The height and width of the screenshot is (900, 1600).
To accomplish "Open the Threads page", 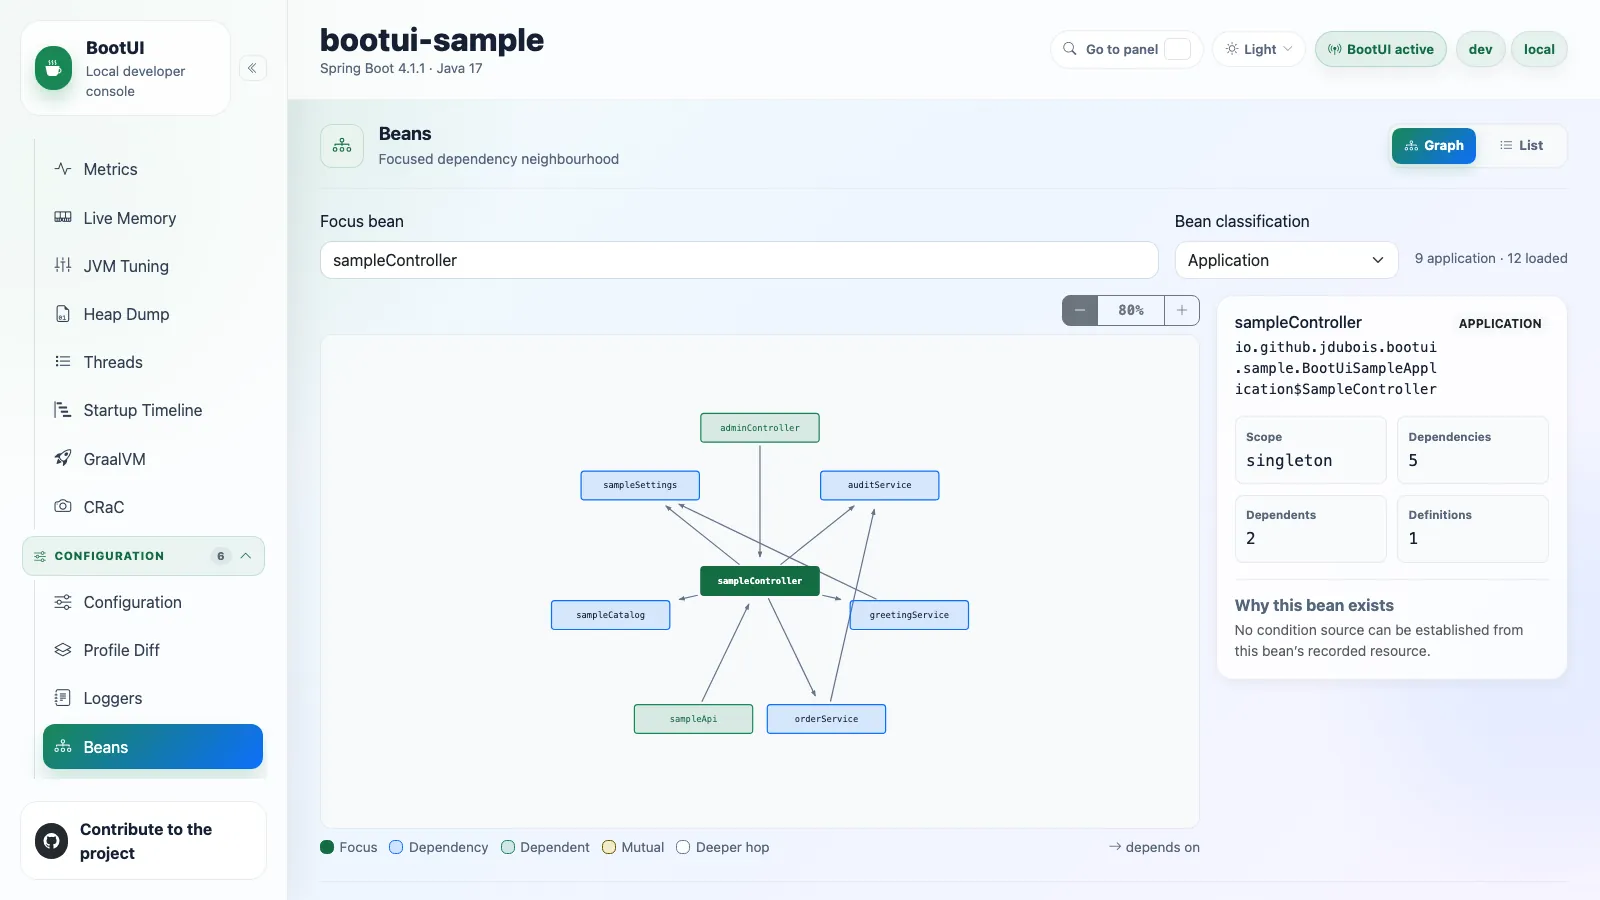I will (x=153, y=362).
